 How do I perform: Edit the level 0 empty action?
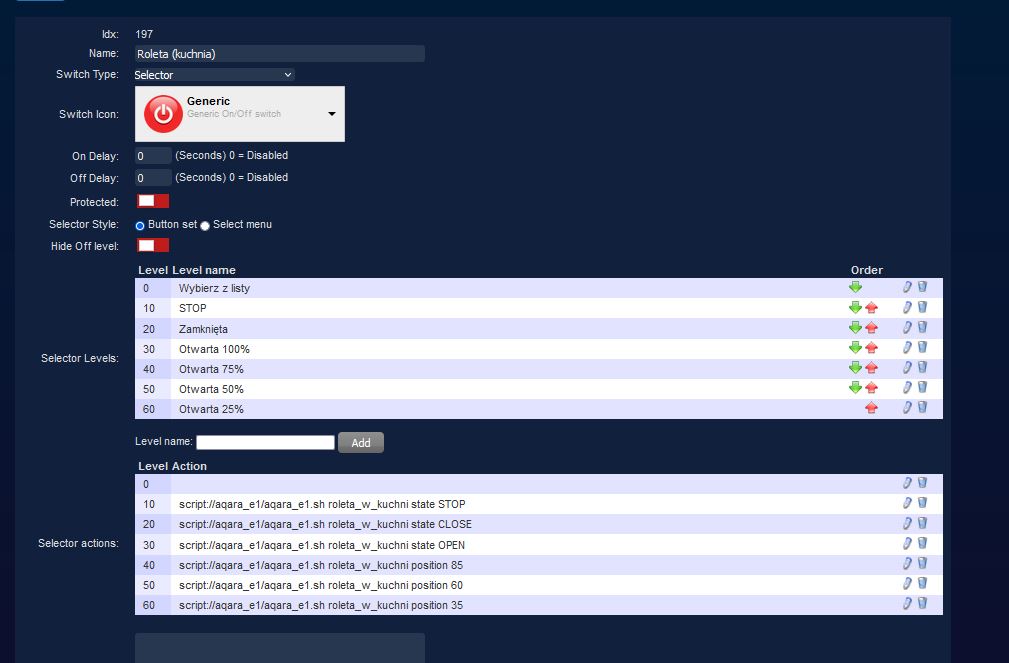907,483
